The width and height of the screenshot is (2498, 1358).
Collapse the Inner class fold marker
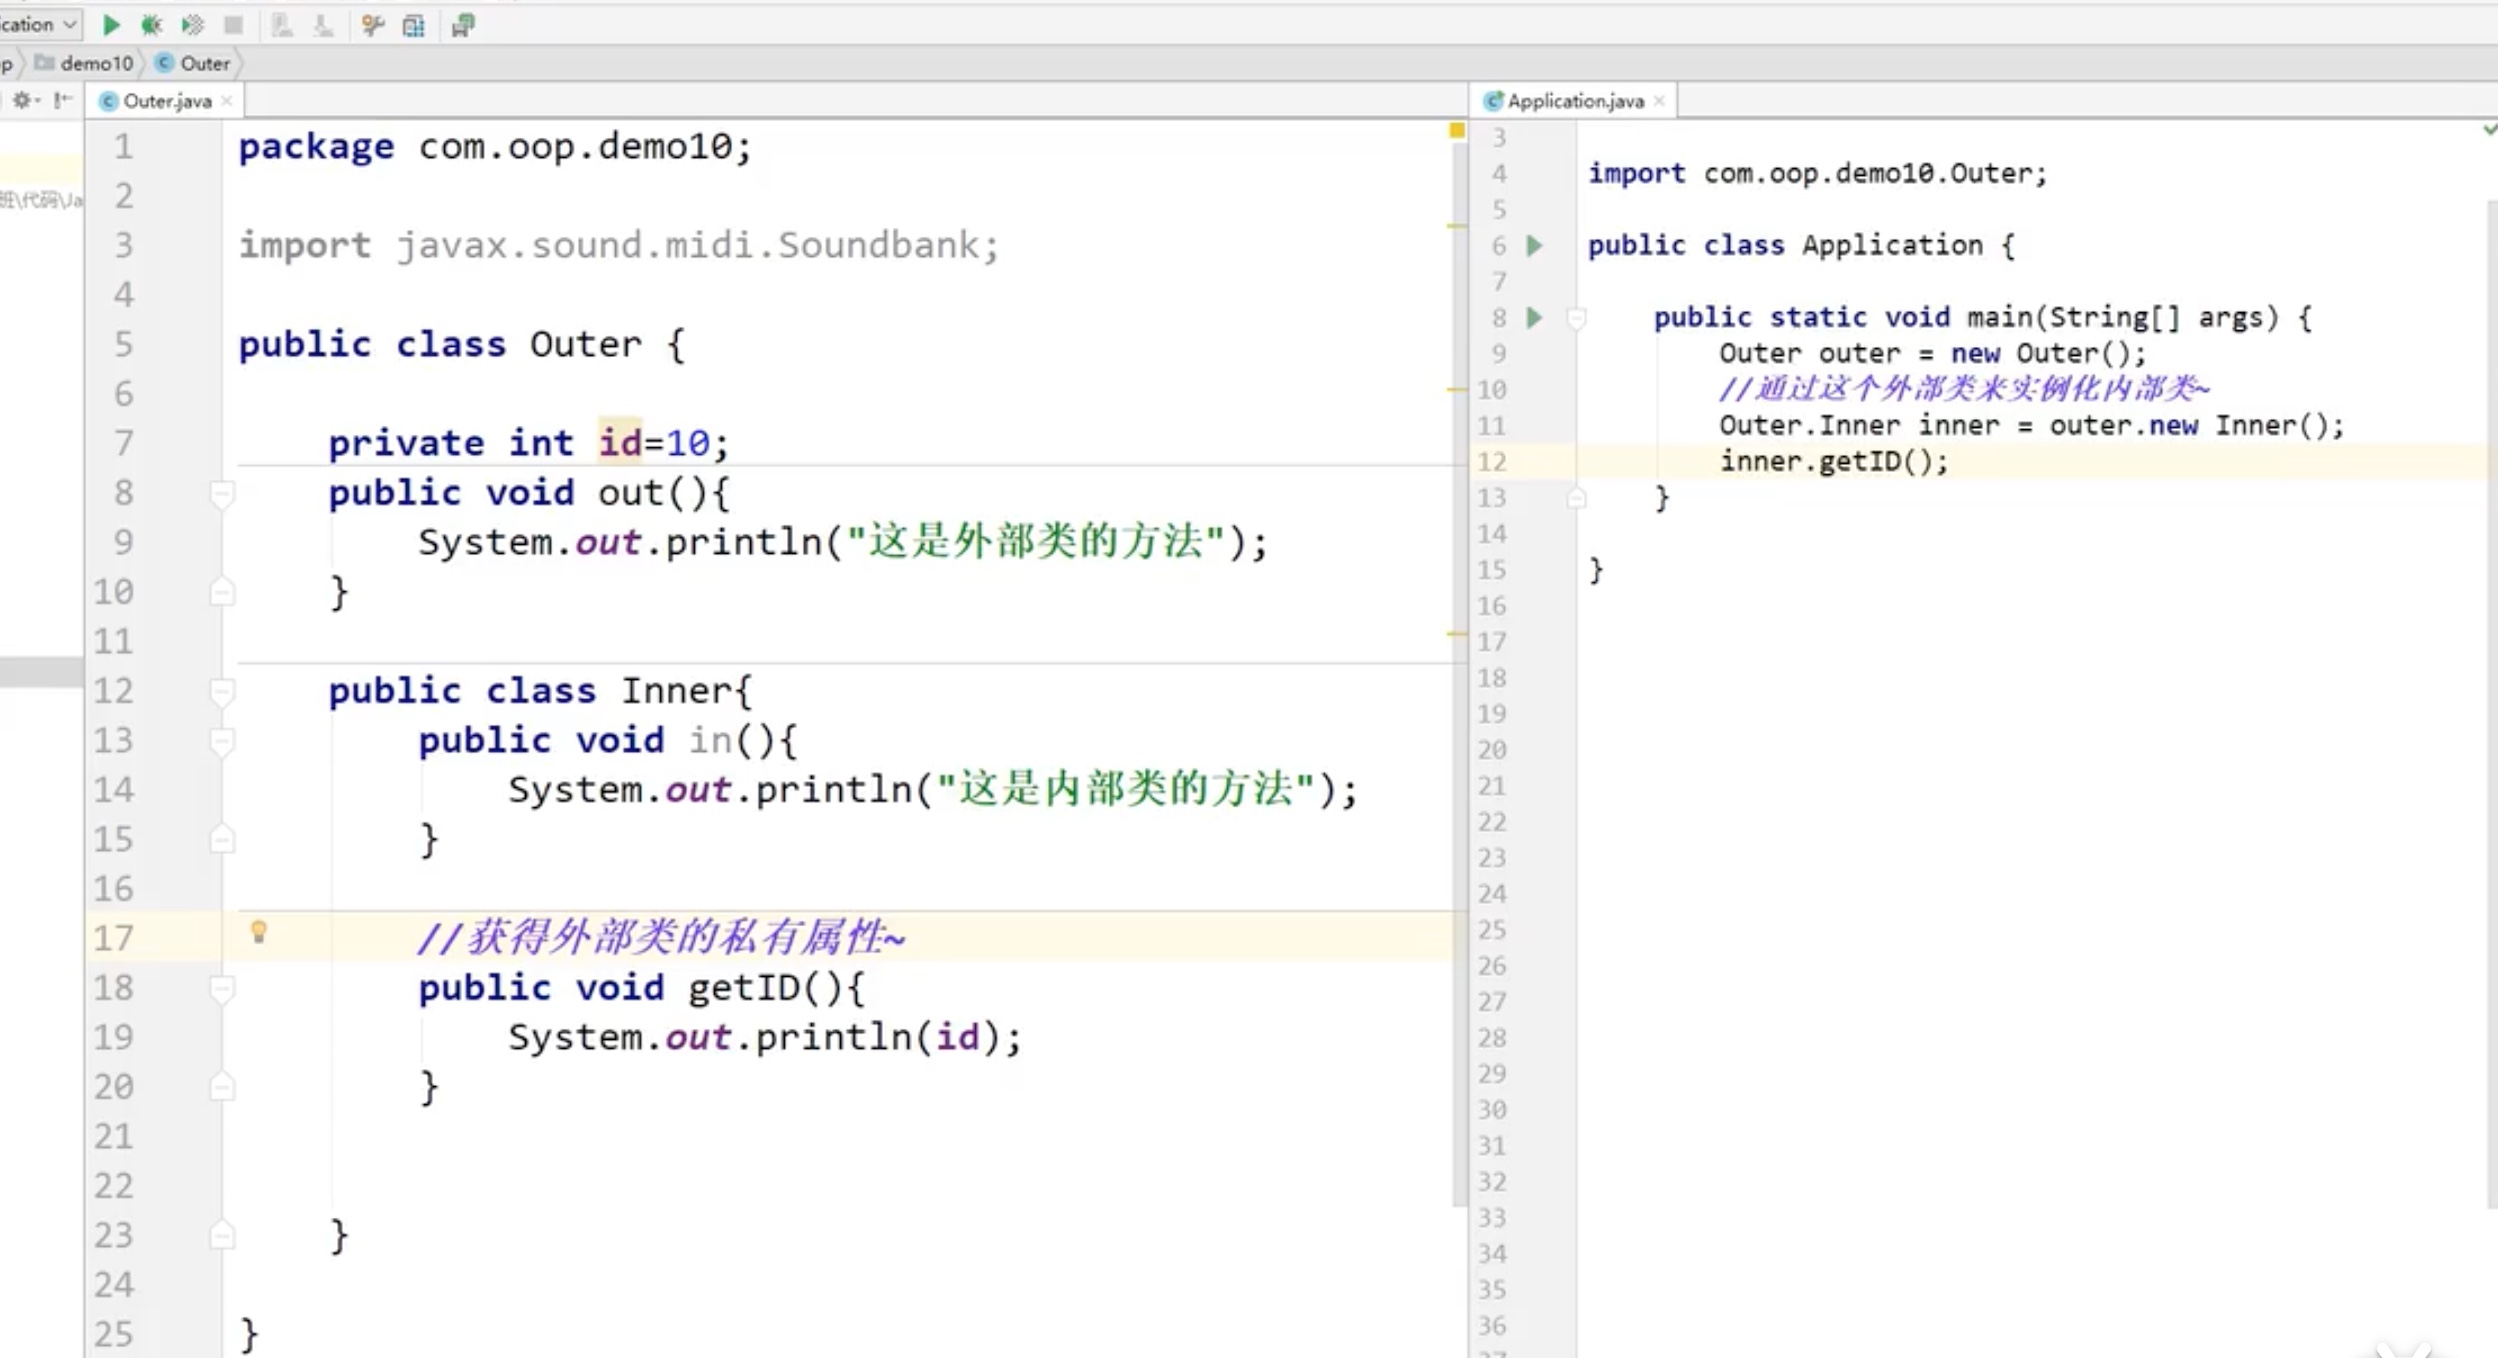point(222,691)
